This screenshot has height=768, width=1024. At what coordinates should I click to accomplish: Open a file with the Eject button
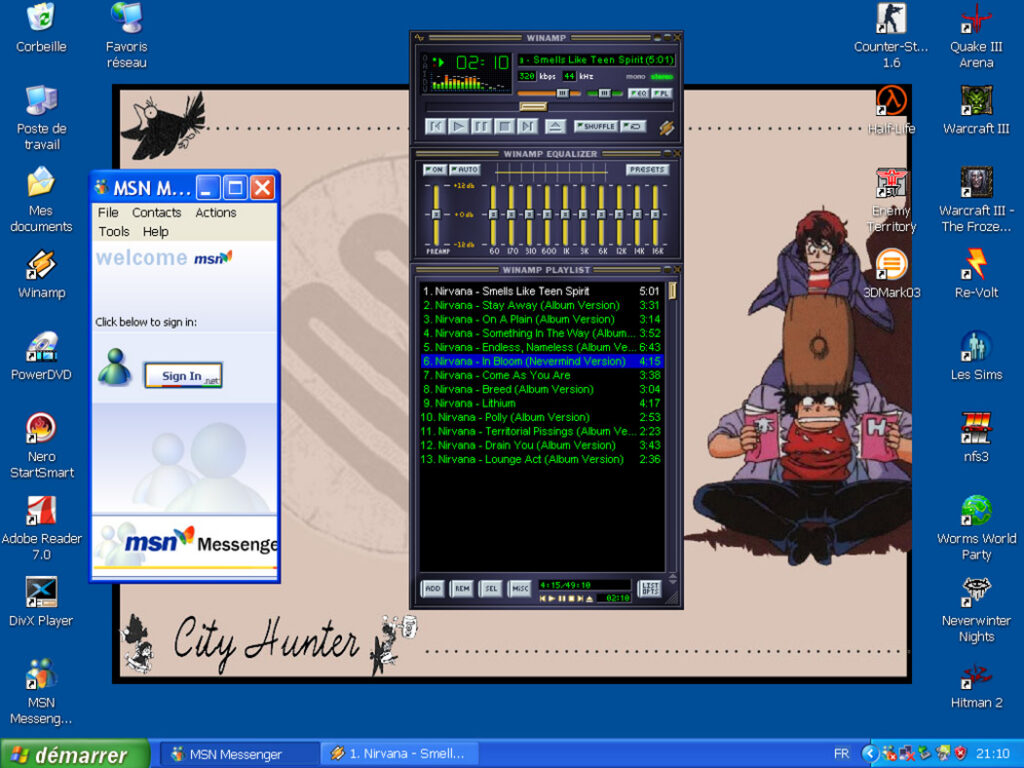556,126
